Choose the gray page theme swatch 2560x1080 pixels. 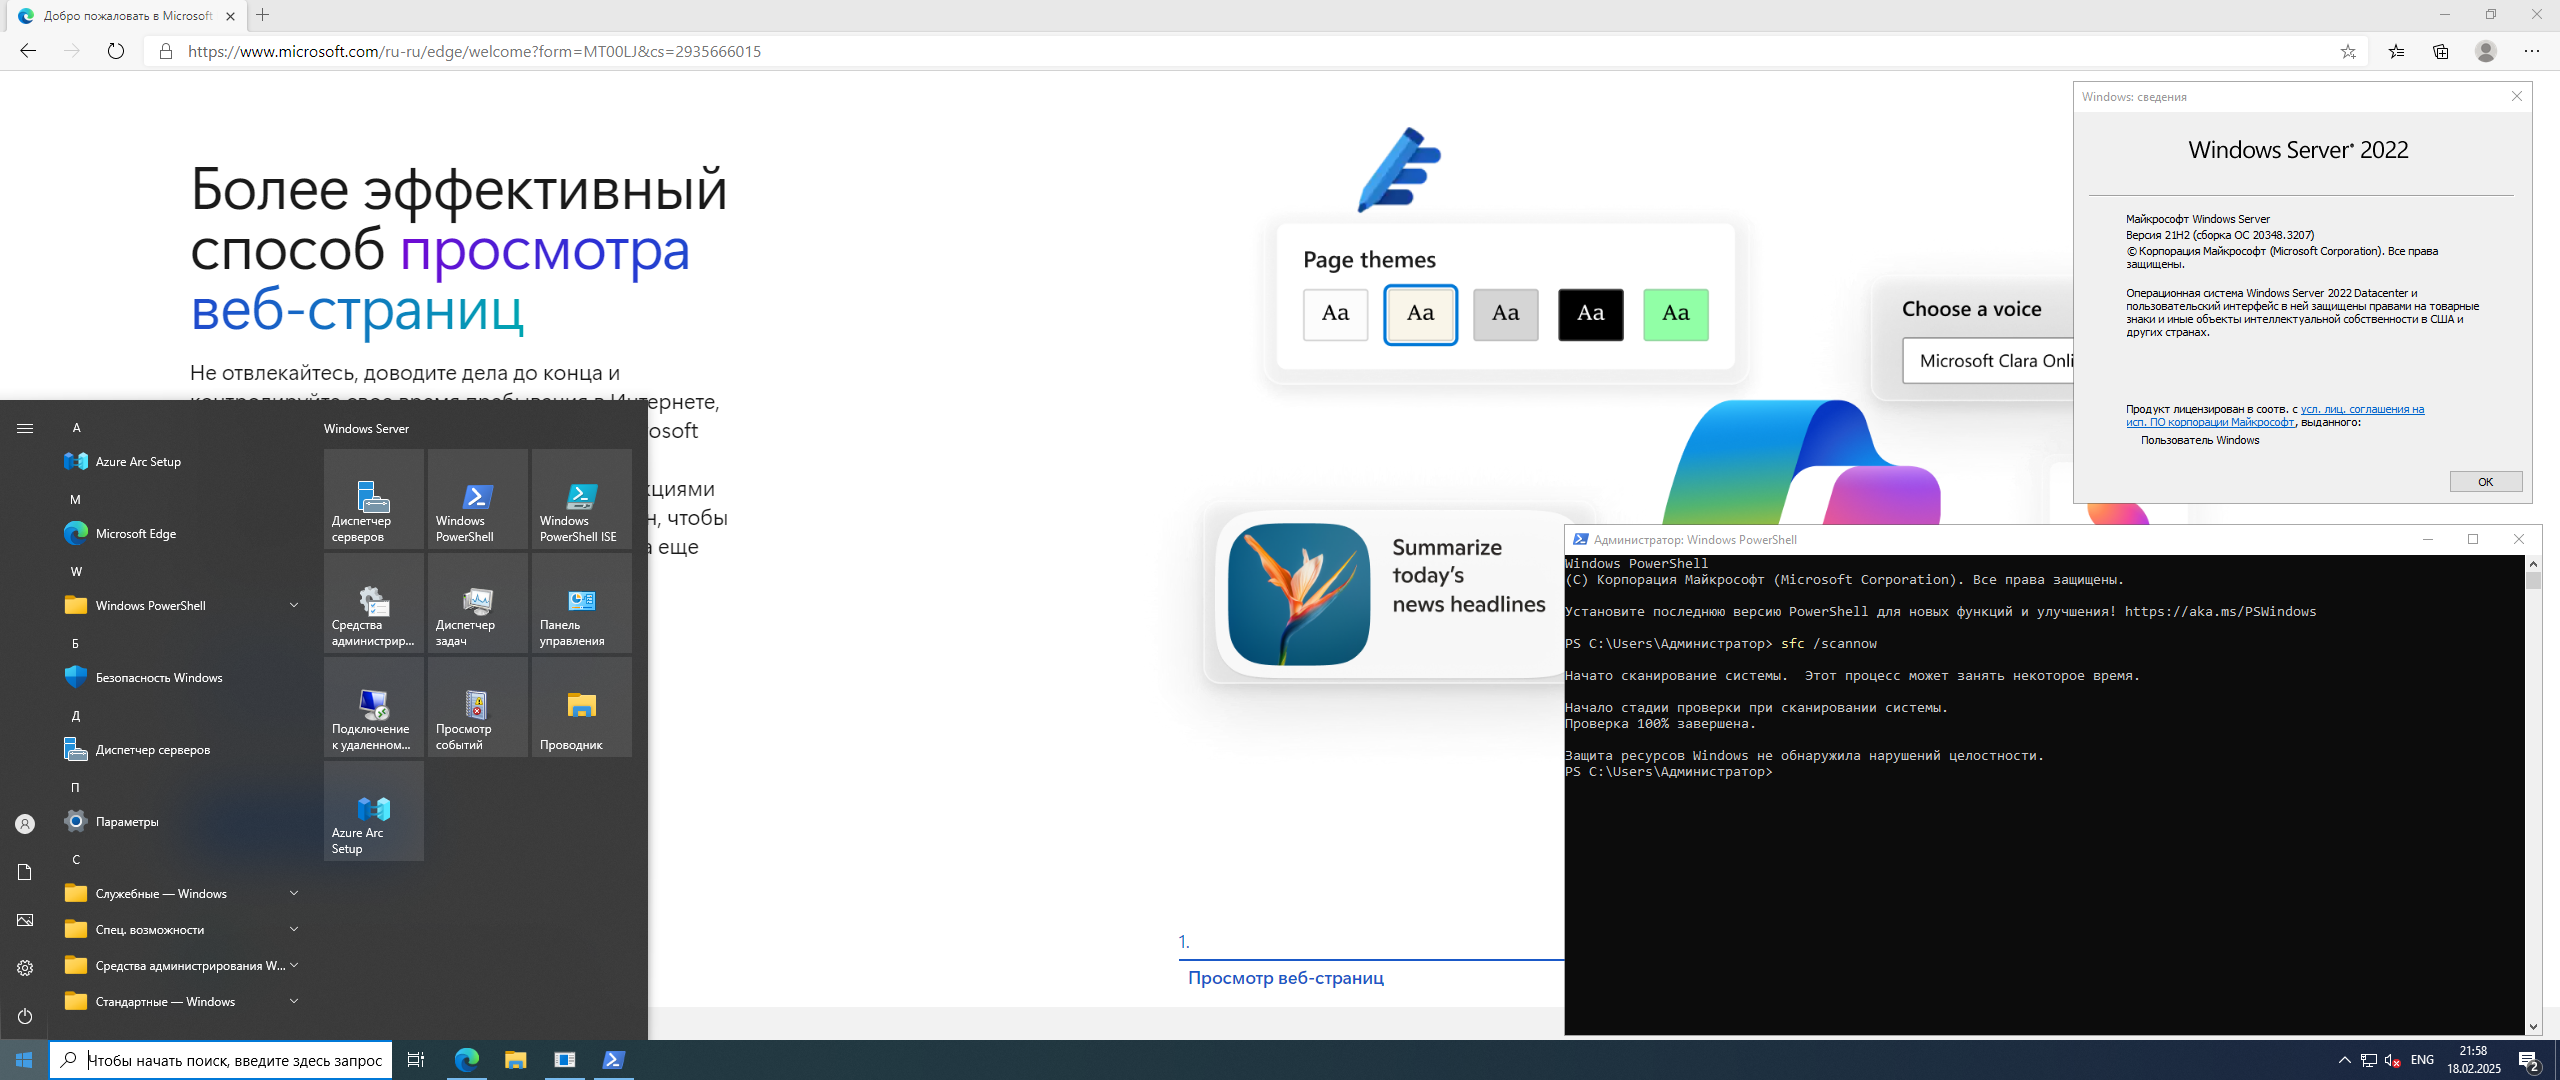point(1505,314)
